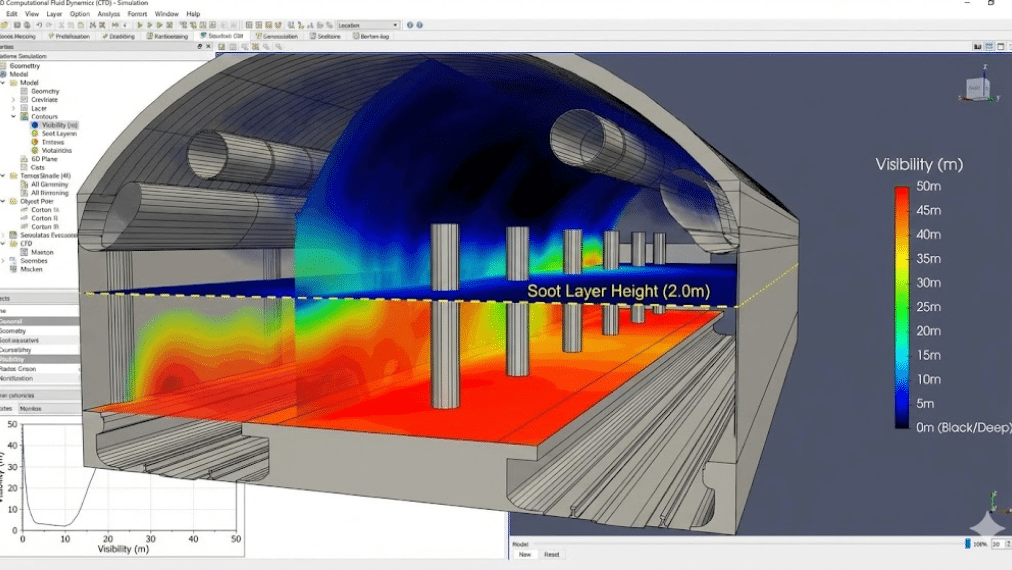
Task: Click the Model folder icon in tree
Action: (13, 83)
